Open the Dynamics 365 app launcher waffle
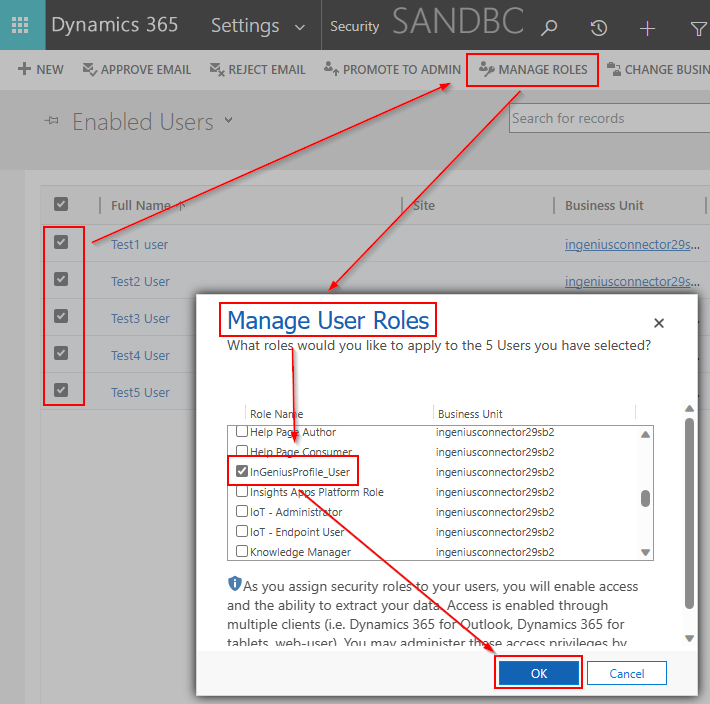710x704 pixels. [20, 25]
